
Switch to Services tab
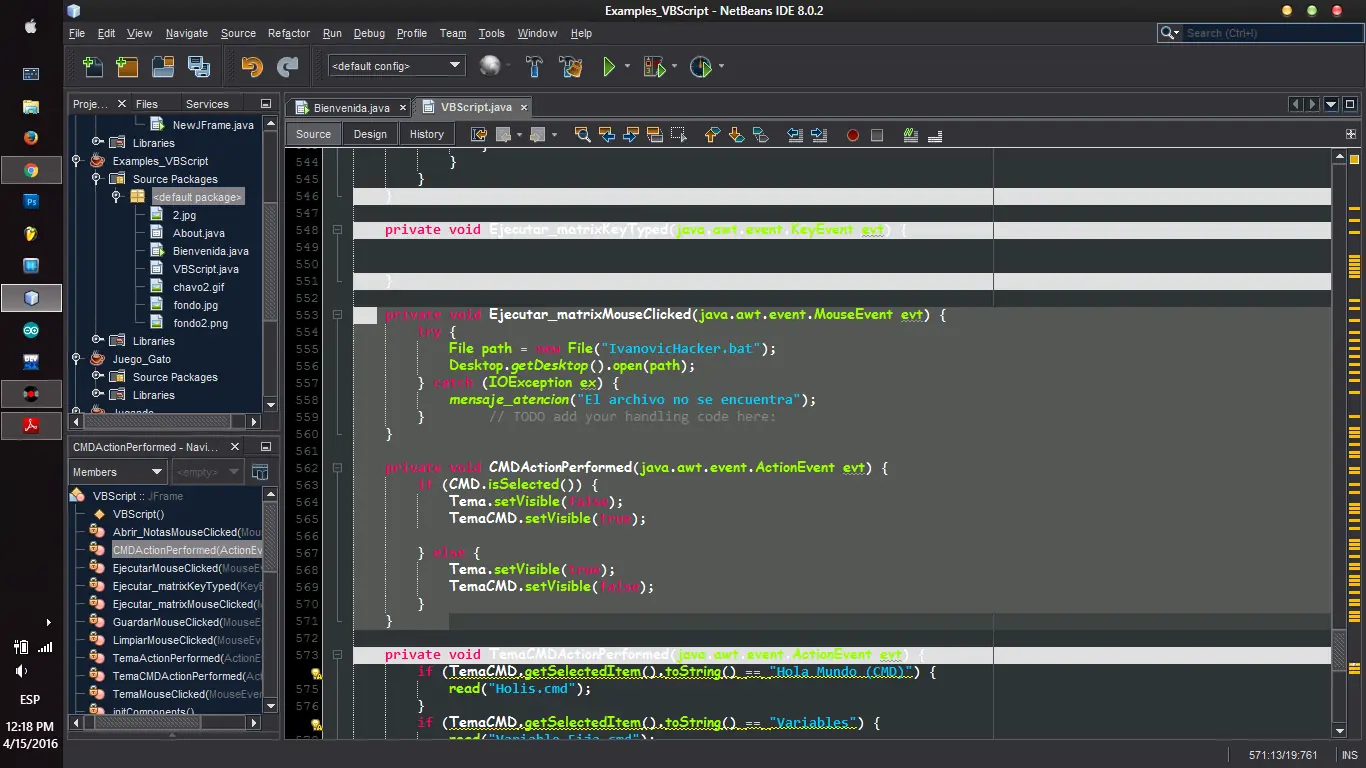pos(207,104)
